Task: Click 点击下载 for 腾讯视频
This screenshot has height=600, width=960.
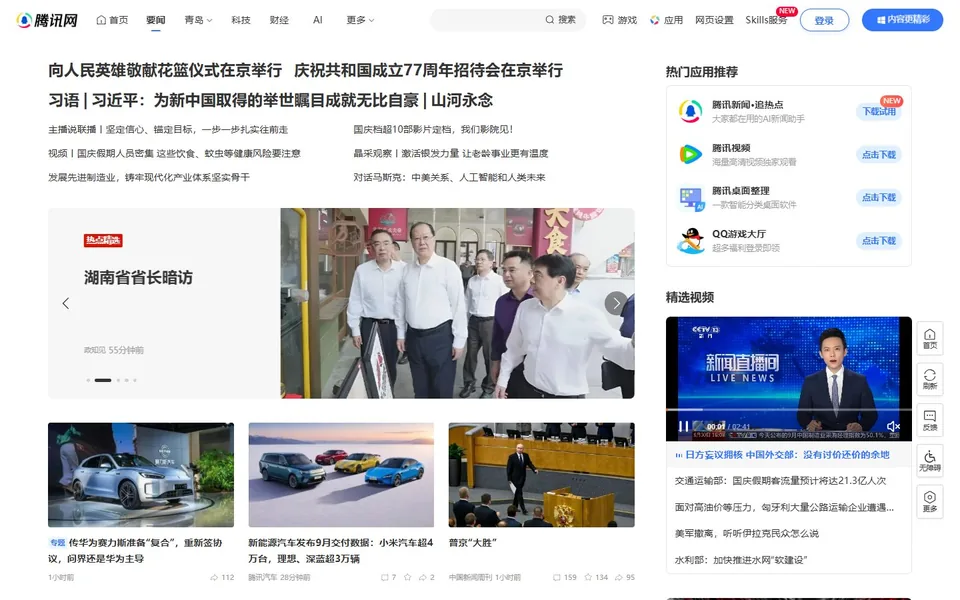Action: [879, 155]
